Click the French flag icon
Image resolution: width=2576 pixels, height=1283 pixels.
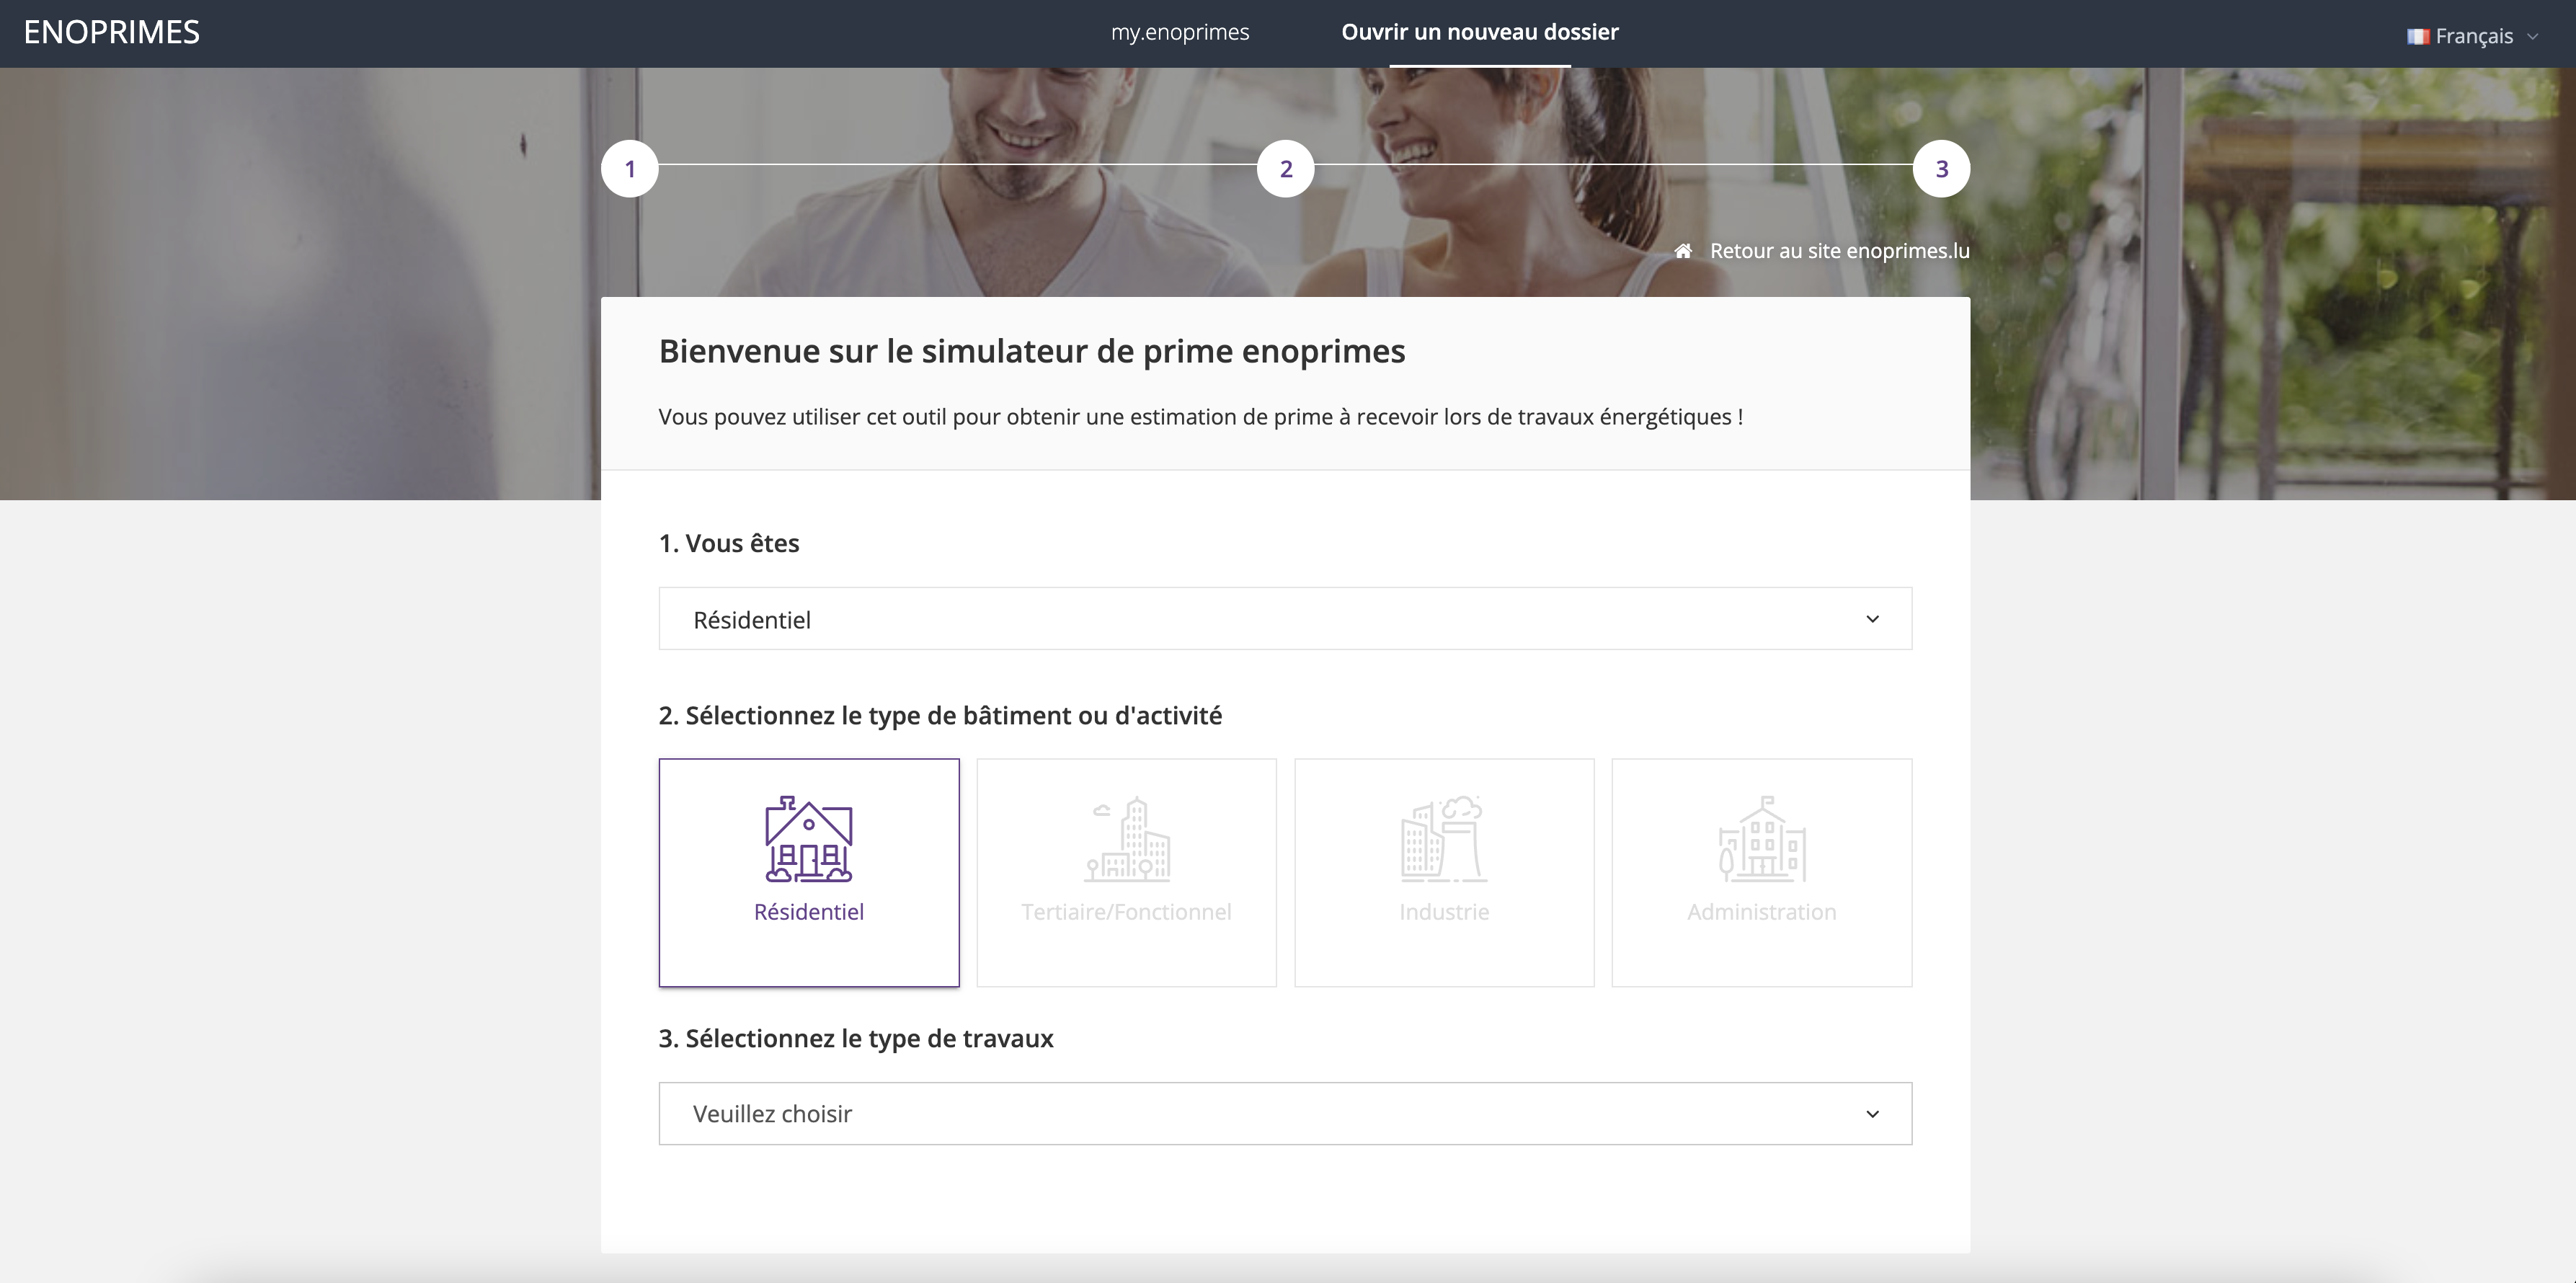tap(2417, 37)
